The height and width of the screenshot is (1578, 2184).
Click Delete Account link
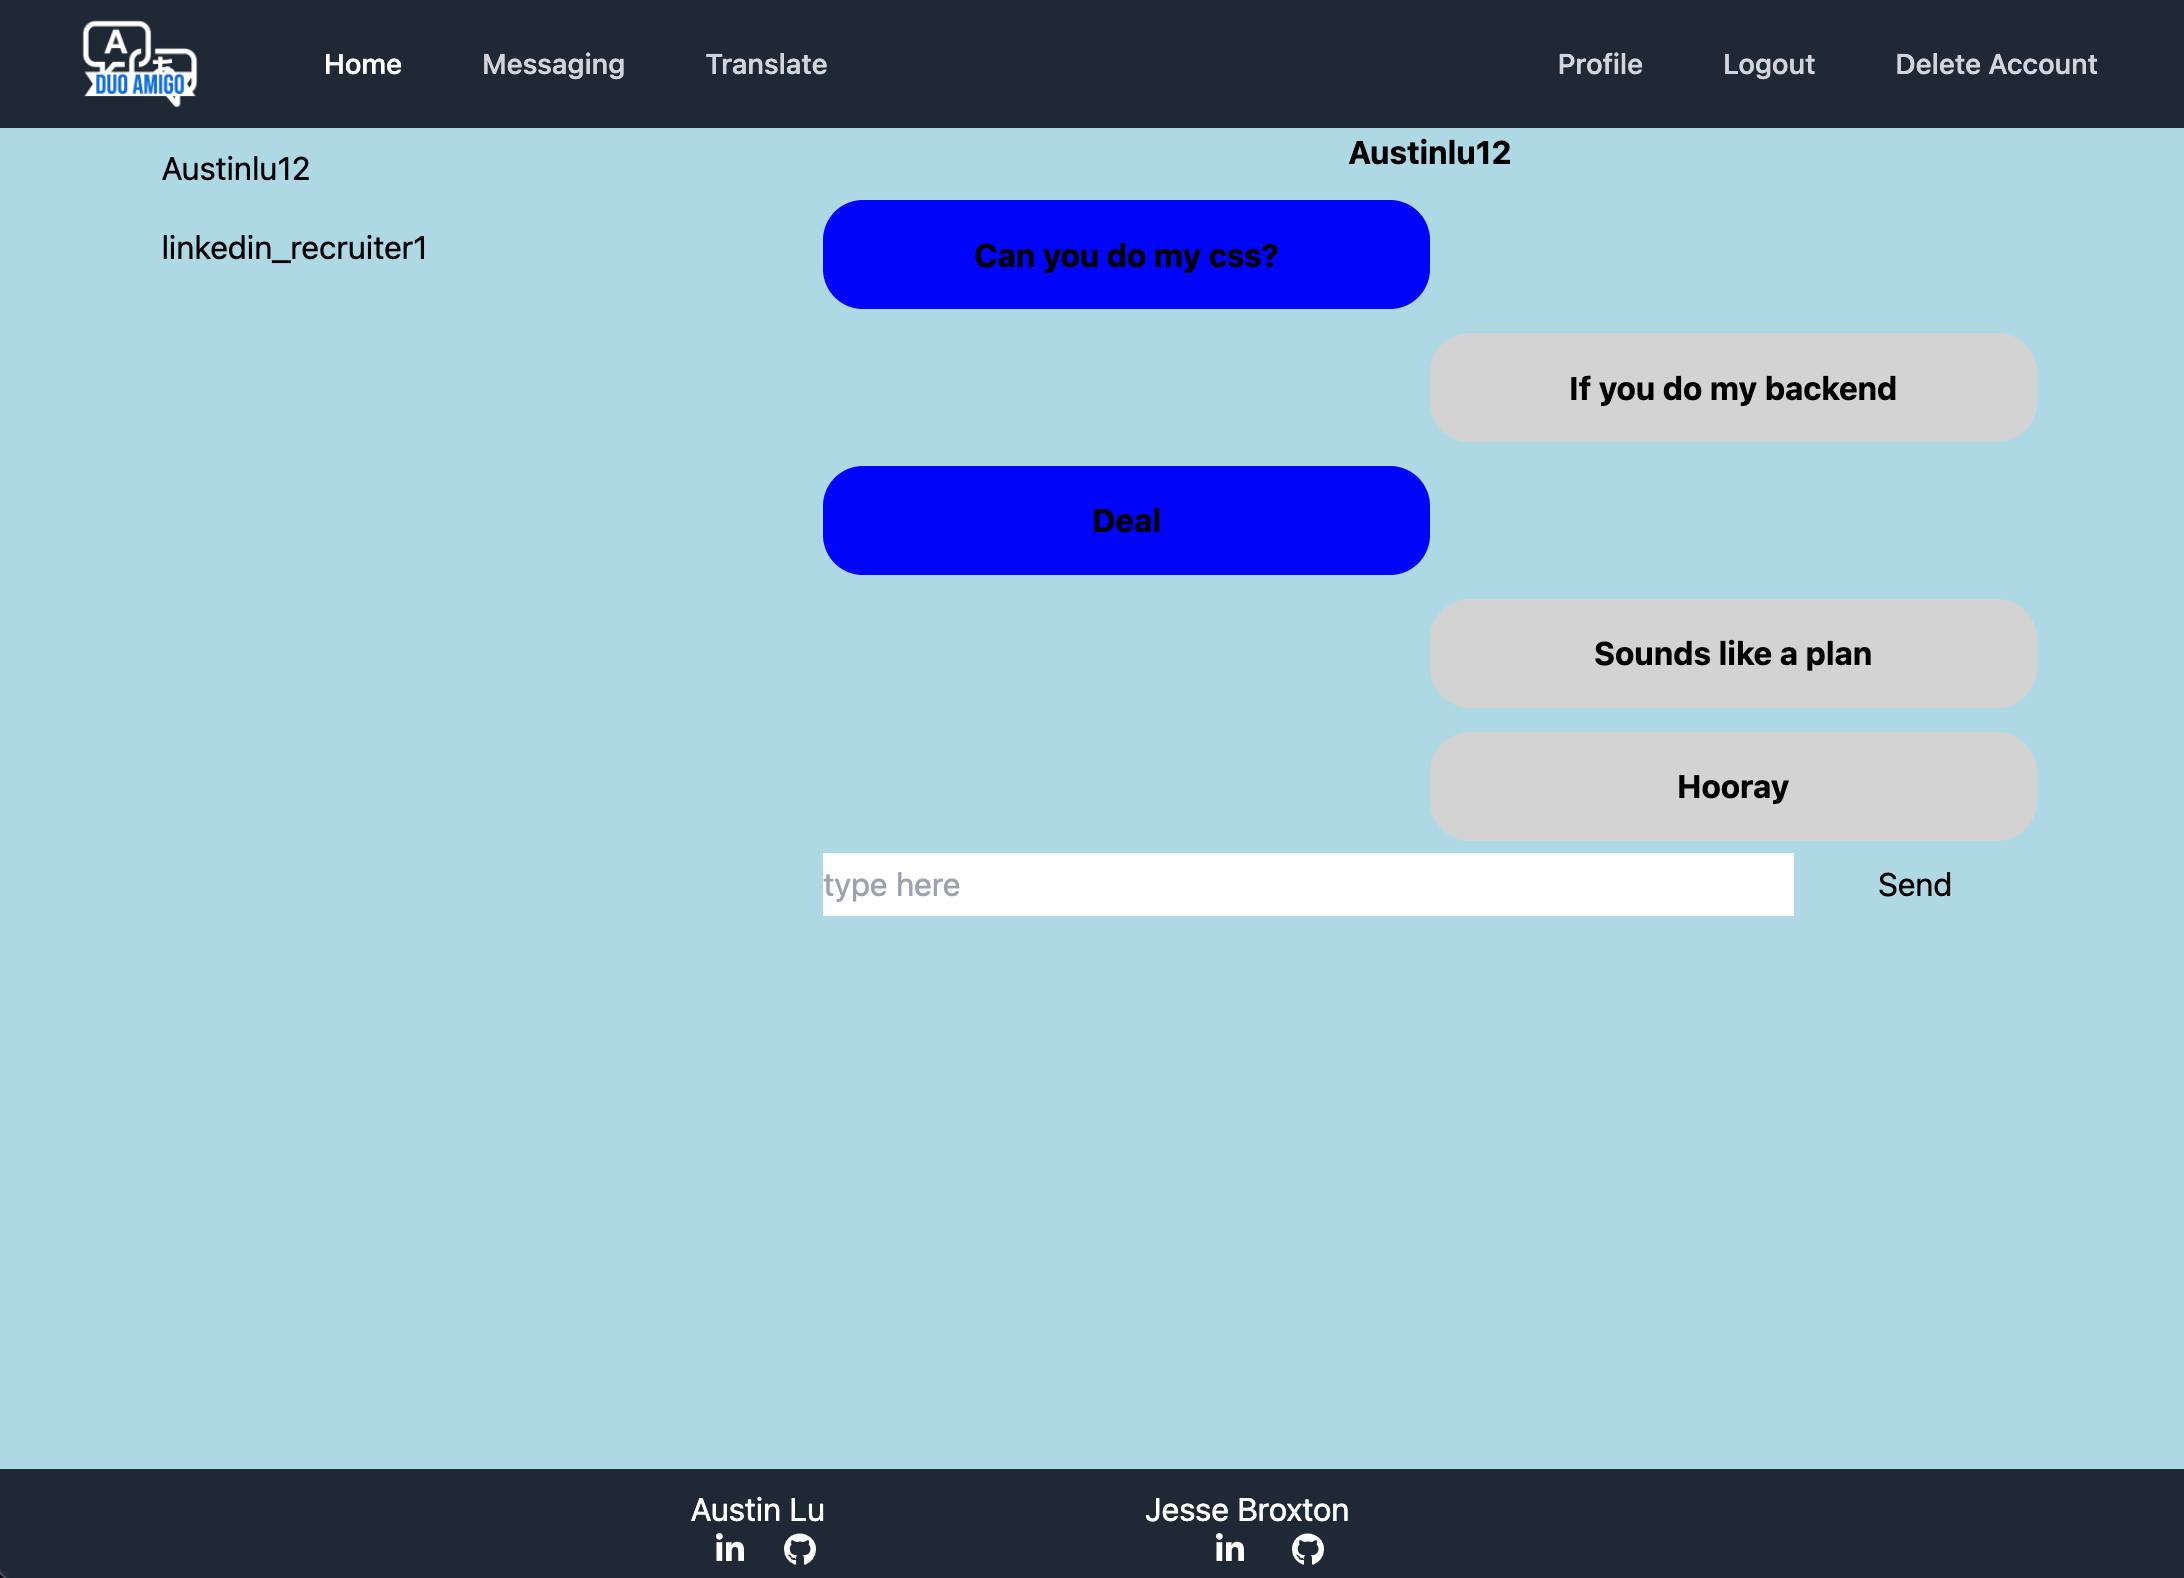tap(1995, 64)
